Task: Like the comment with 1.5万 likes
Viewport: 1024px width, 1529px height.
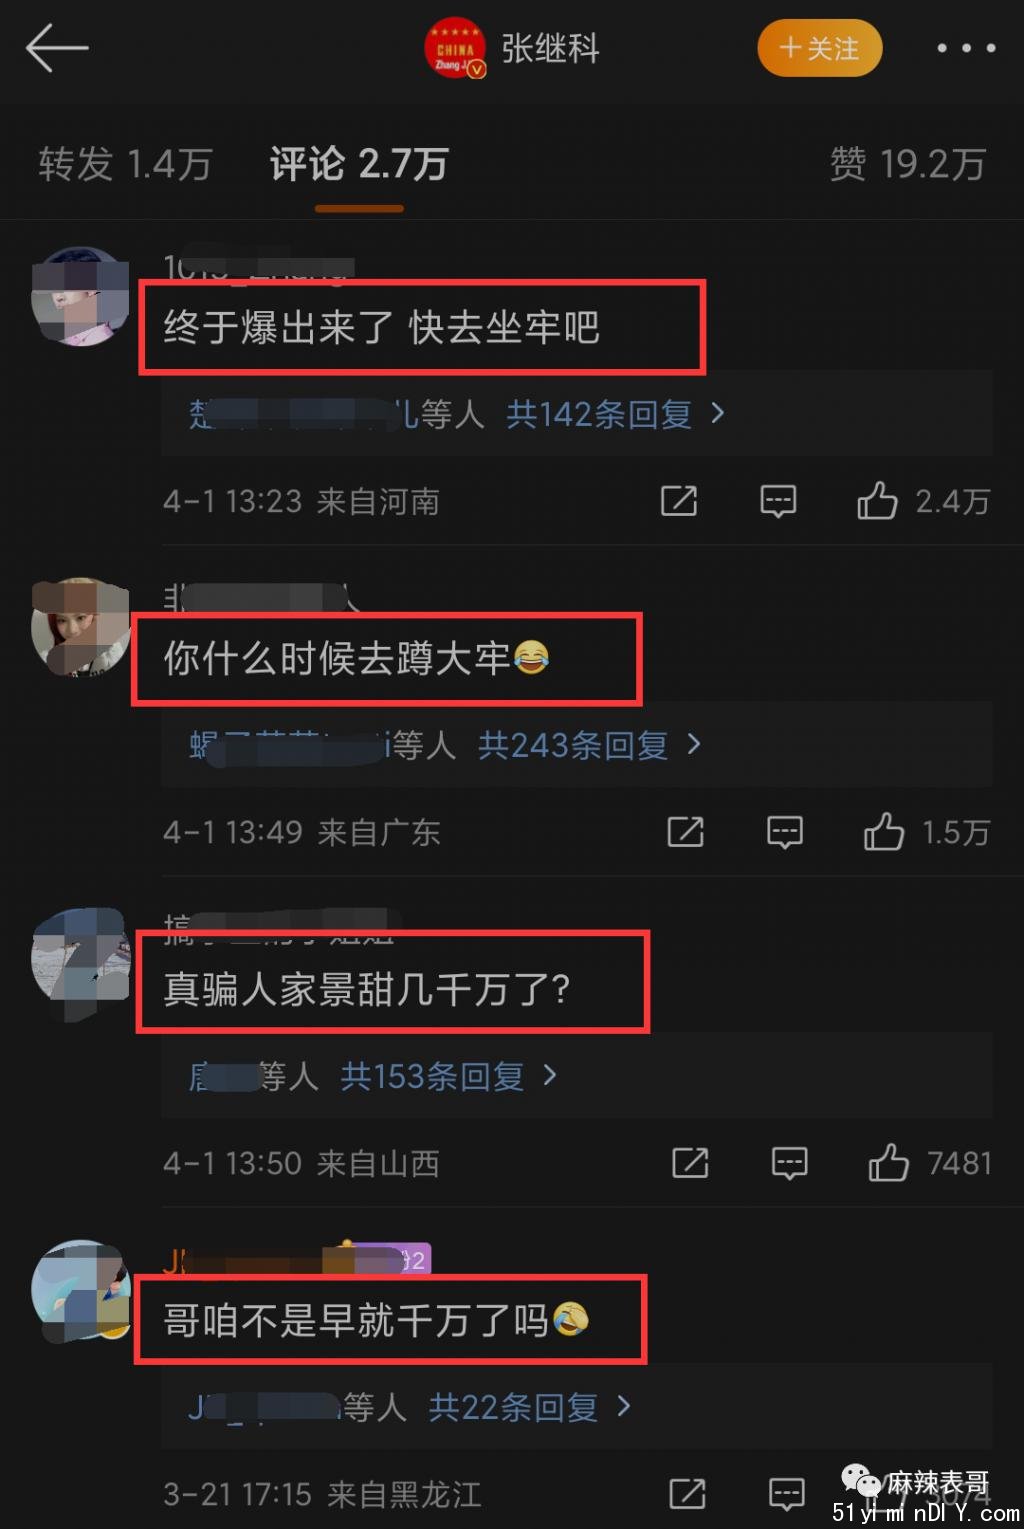Action: [x=884, y=831]
